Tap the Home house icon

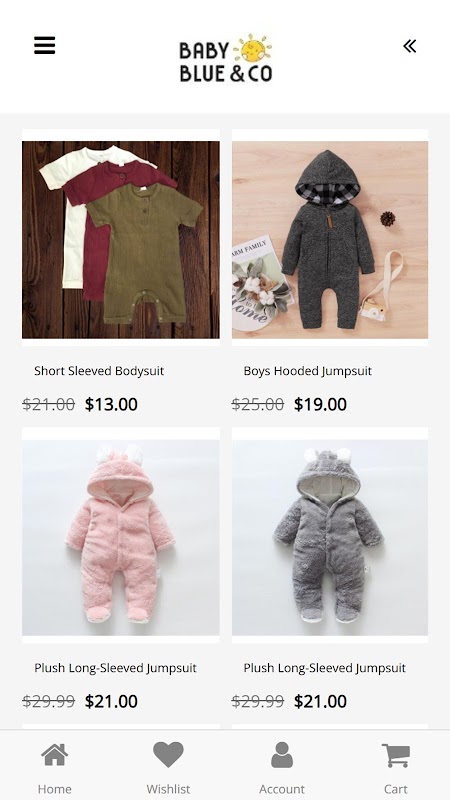click(55, 755)
